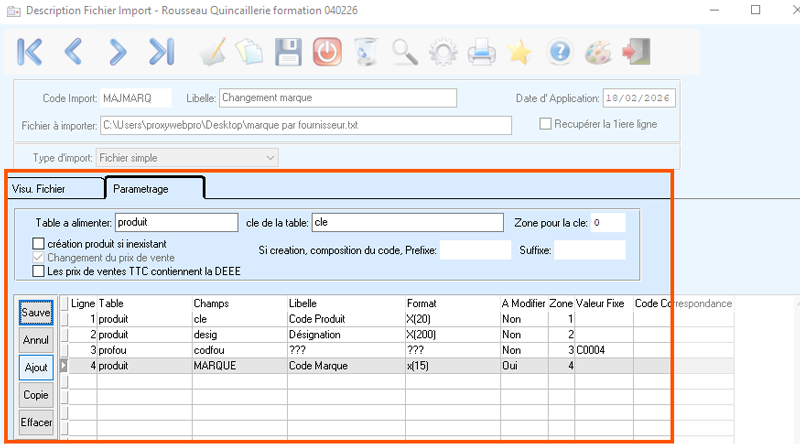Click the 'Ajout' button
This screenshot has width=800, height=444.
tap(36, 367)
